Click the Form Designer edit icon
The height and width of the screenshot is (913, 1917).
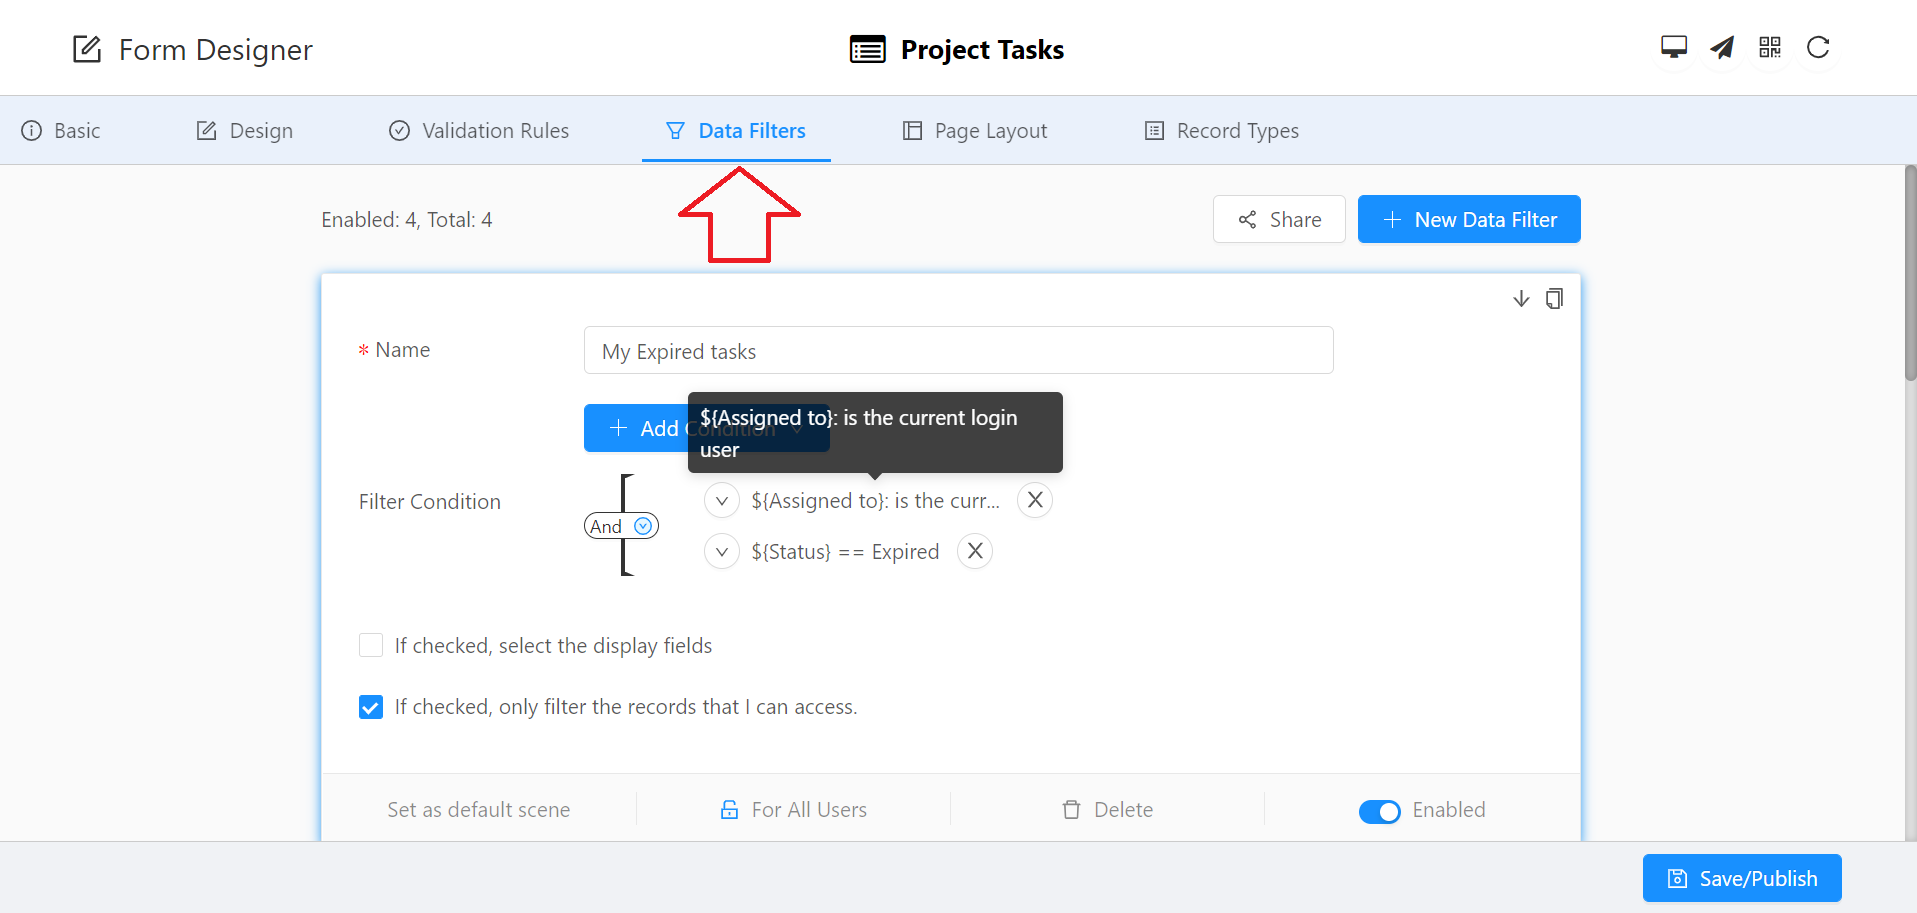click(x=87, y=49)
